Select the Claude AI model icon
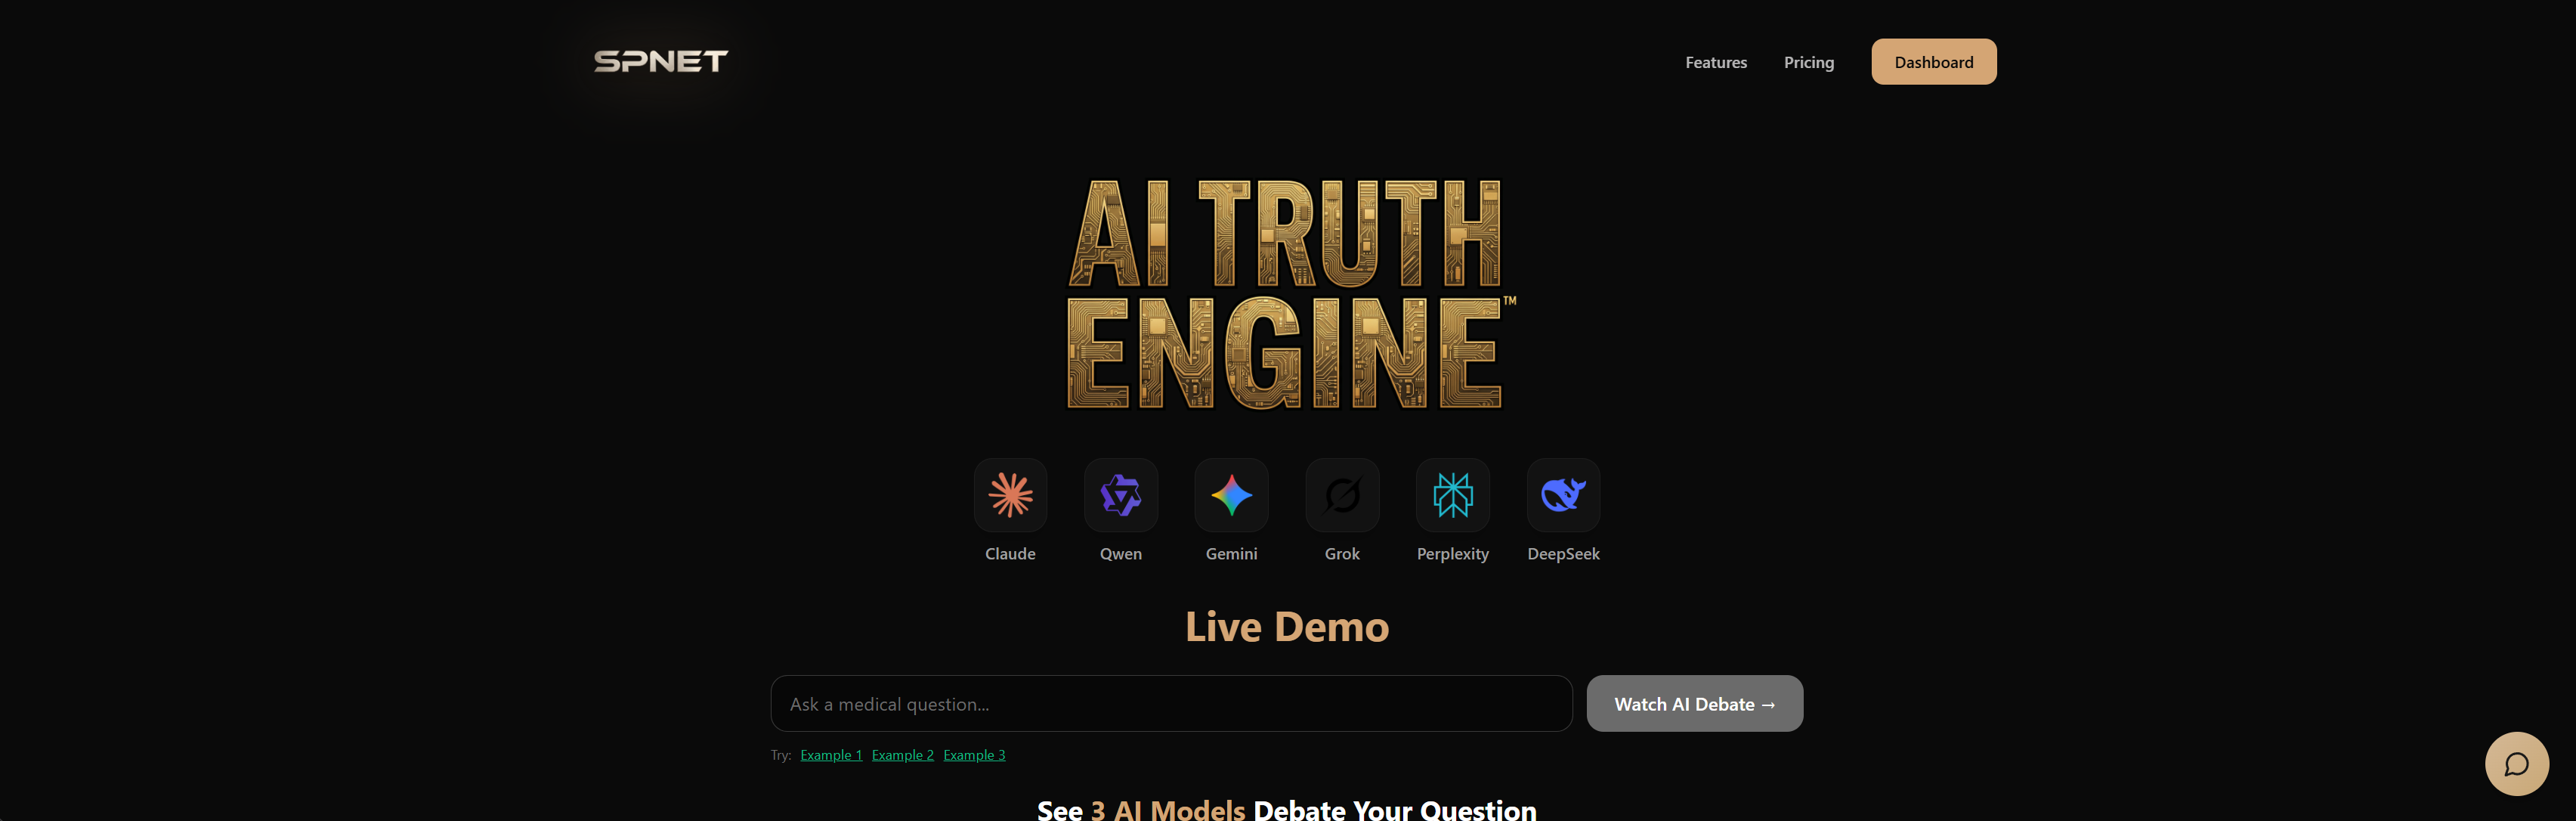Screen dimensions: 2576x821 point(1010,494)
